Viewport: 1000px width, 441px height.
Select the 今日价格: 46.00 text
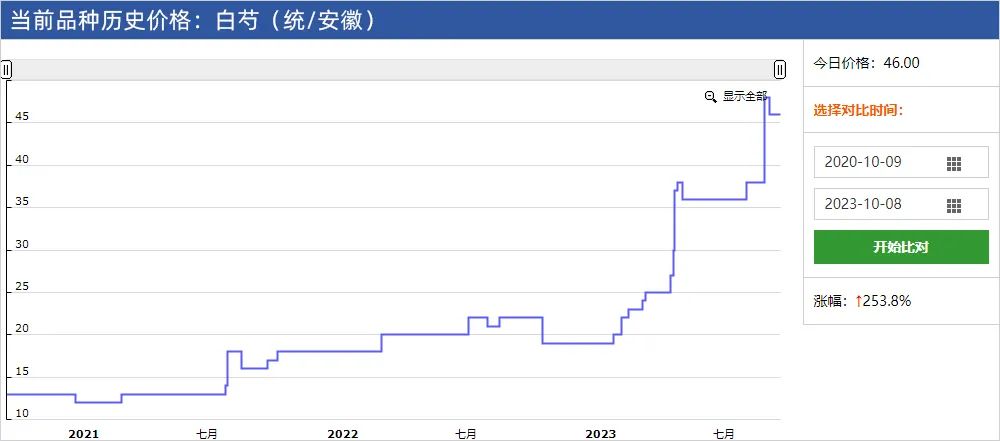point(866,63)
